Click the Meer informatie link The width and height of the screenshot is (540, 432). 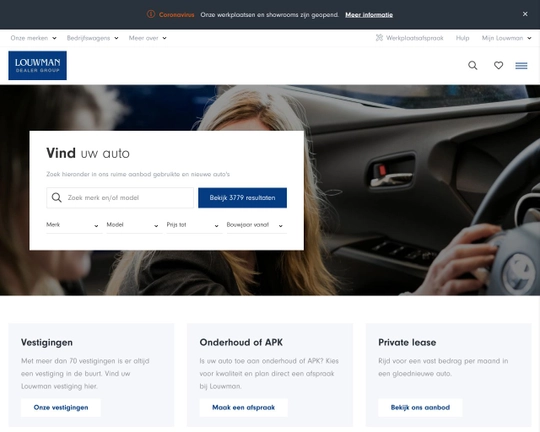pos(369,15)
